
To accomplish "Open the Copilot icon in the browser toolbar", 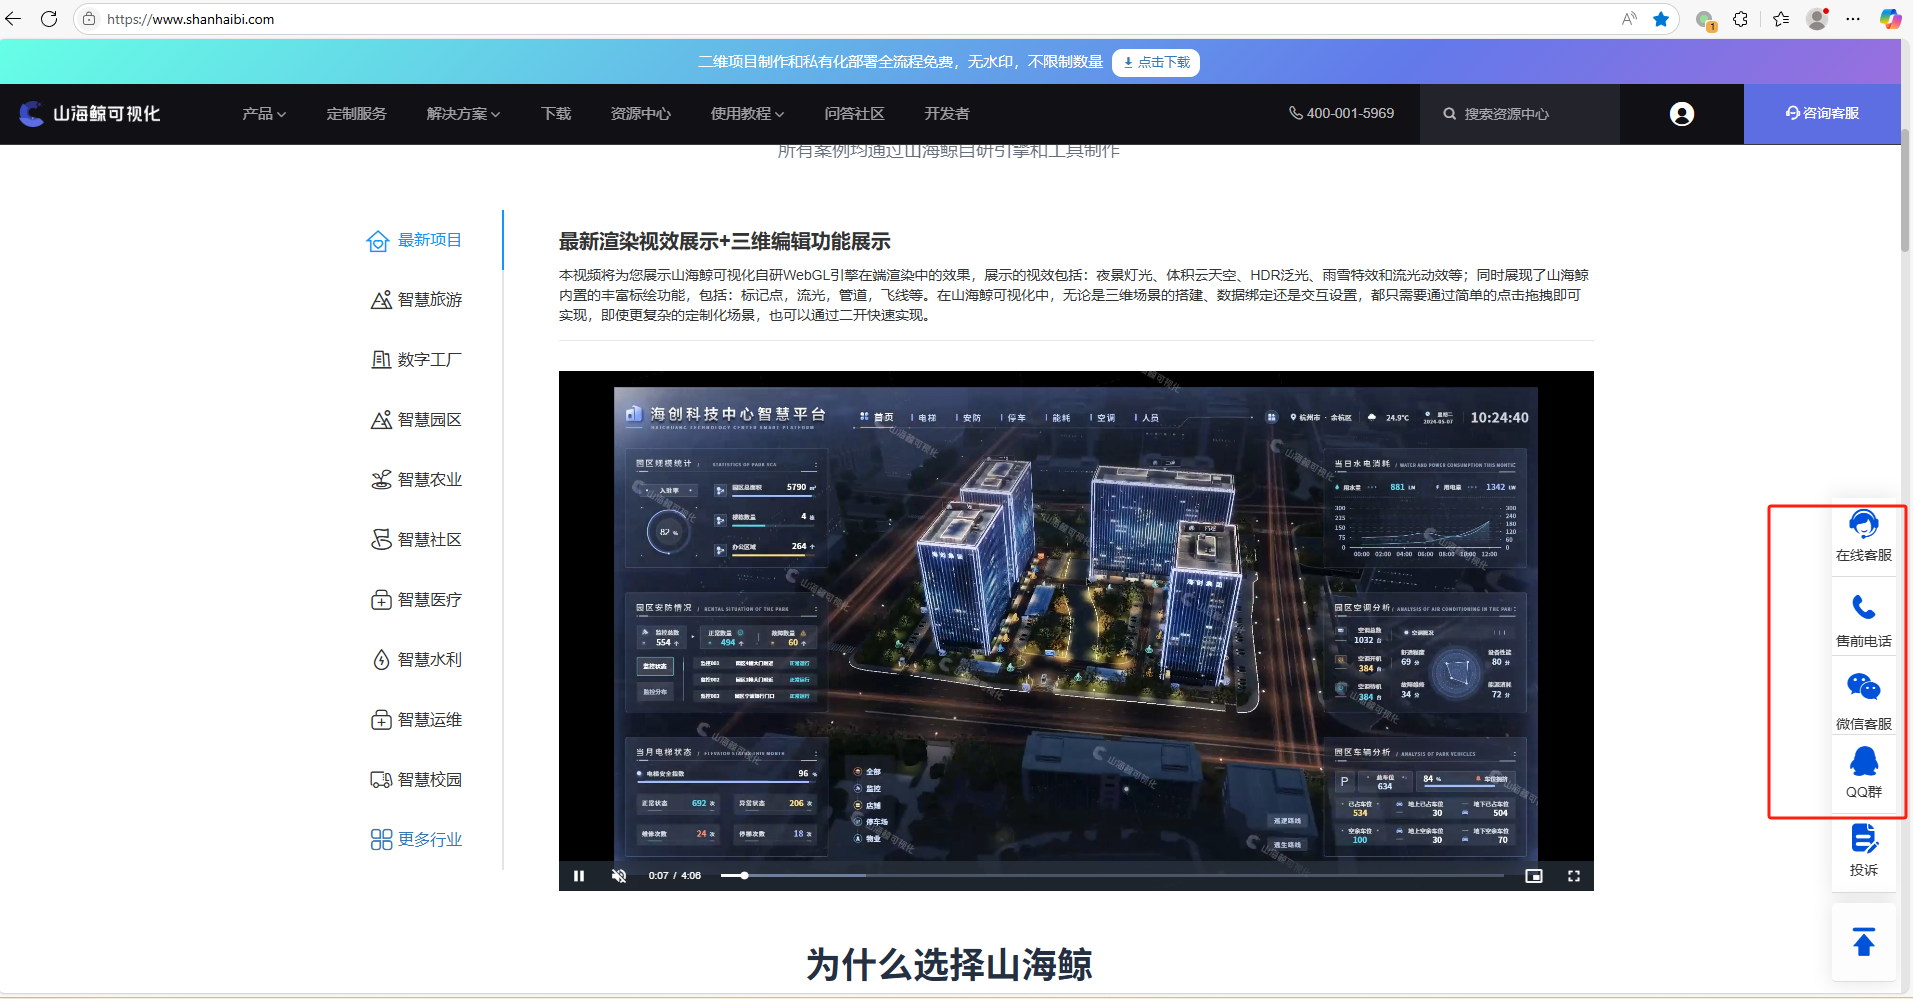I will pos(1890,19).
